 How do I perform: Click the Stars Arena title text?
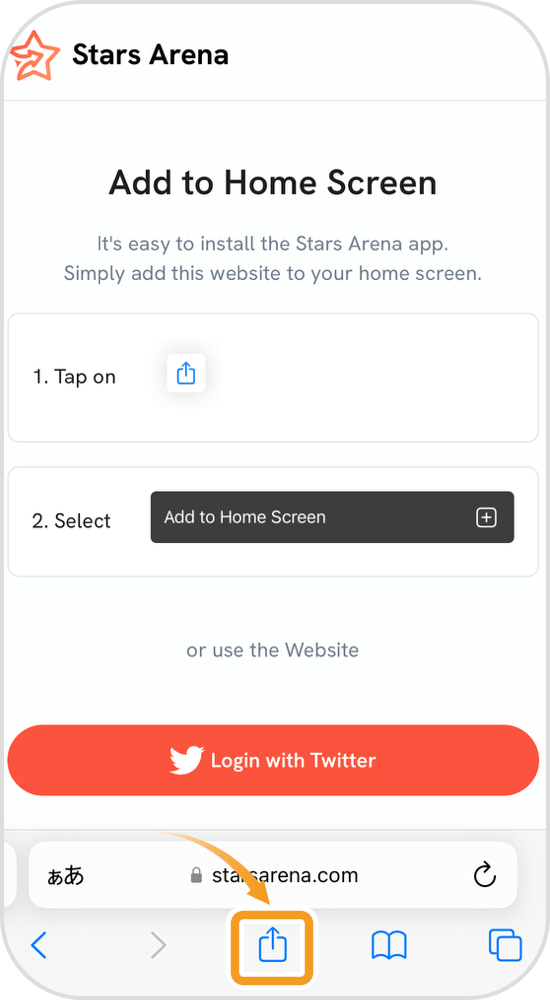click(x=151, y=55)
